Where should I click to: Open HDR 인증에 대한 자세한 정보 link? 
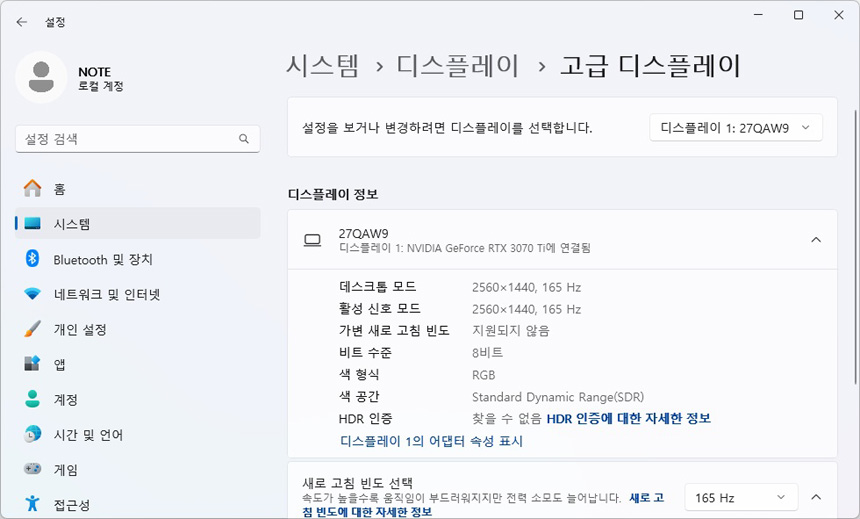click(x=628, y=418)
